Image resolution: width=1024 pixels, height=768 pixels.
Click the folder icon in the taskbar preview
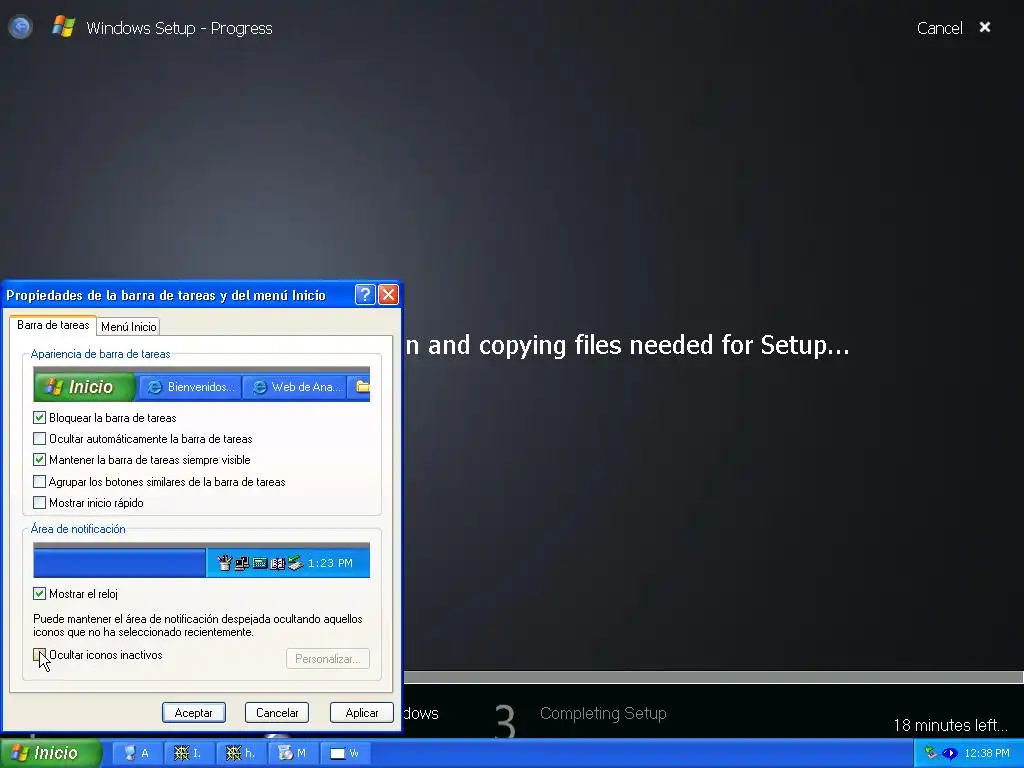[x=362, y=387]
